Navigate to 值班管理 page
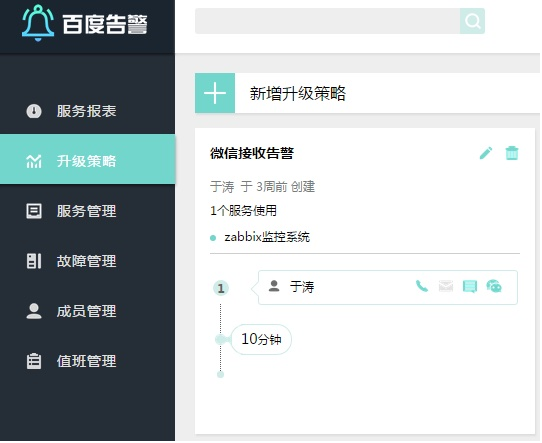 click(x=87, y=362)
